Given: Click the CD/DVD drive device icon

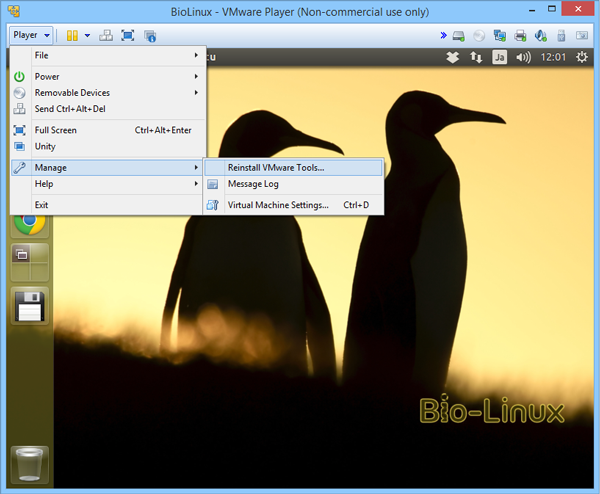Looking at the screenshot, I should [x=479, y=36].
